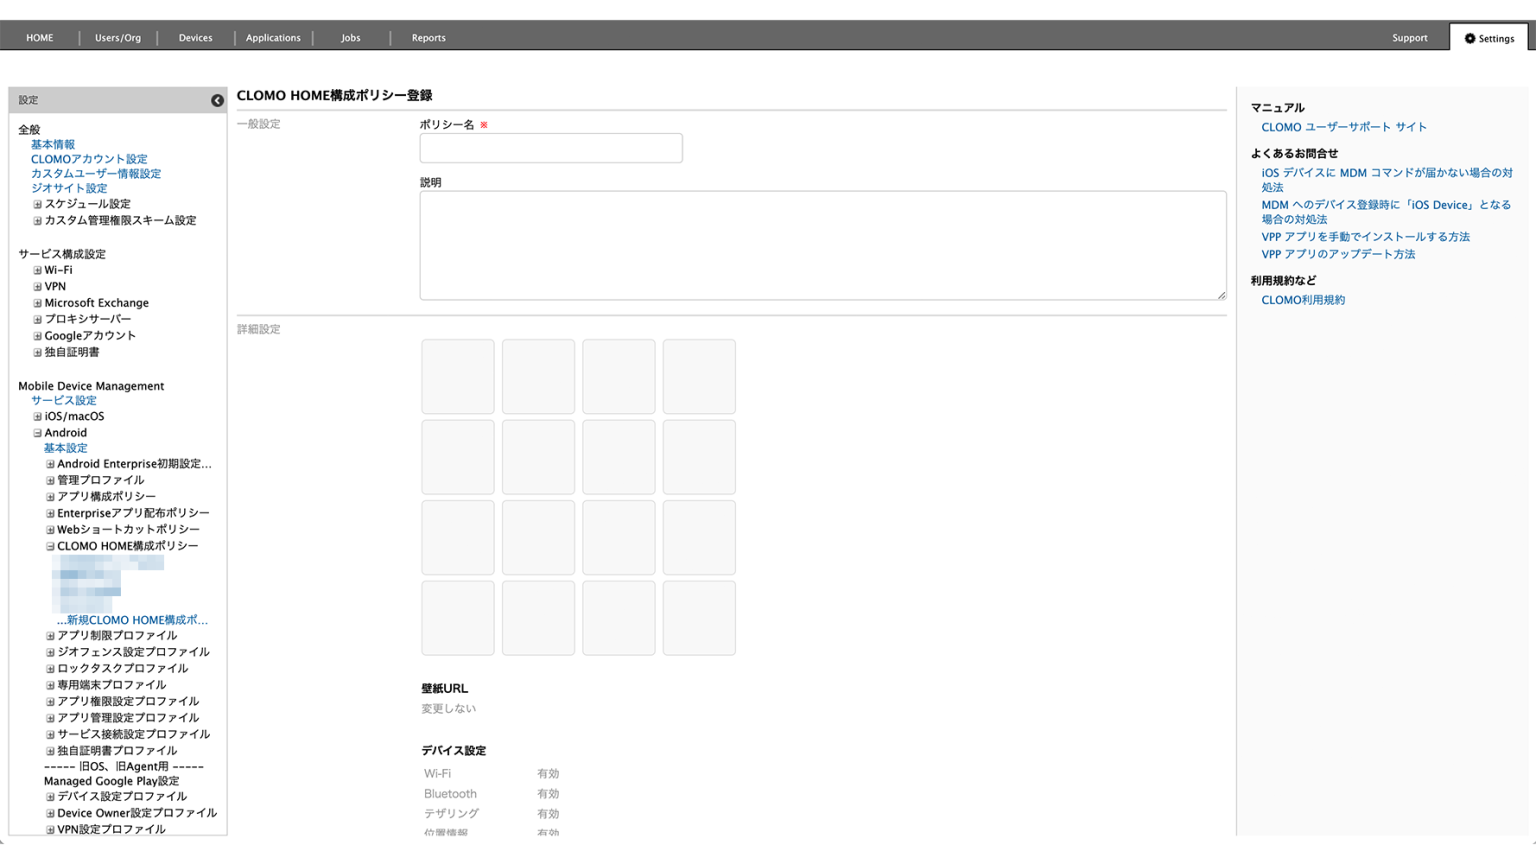Click the Jobs item in the top bar
This screenshot has height=864, width=1536.
point(351,38)
